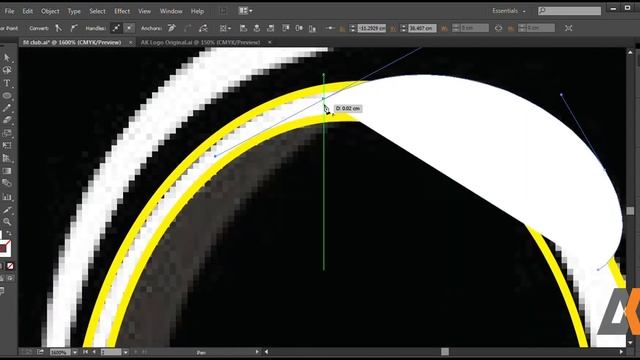
Task: Select the Ellipse shape tool
Action: [x=7, y=96]
